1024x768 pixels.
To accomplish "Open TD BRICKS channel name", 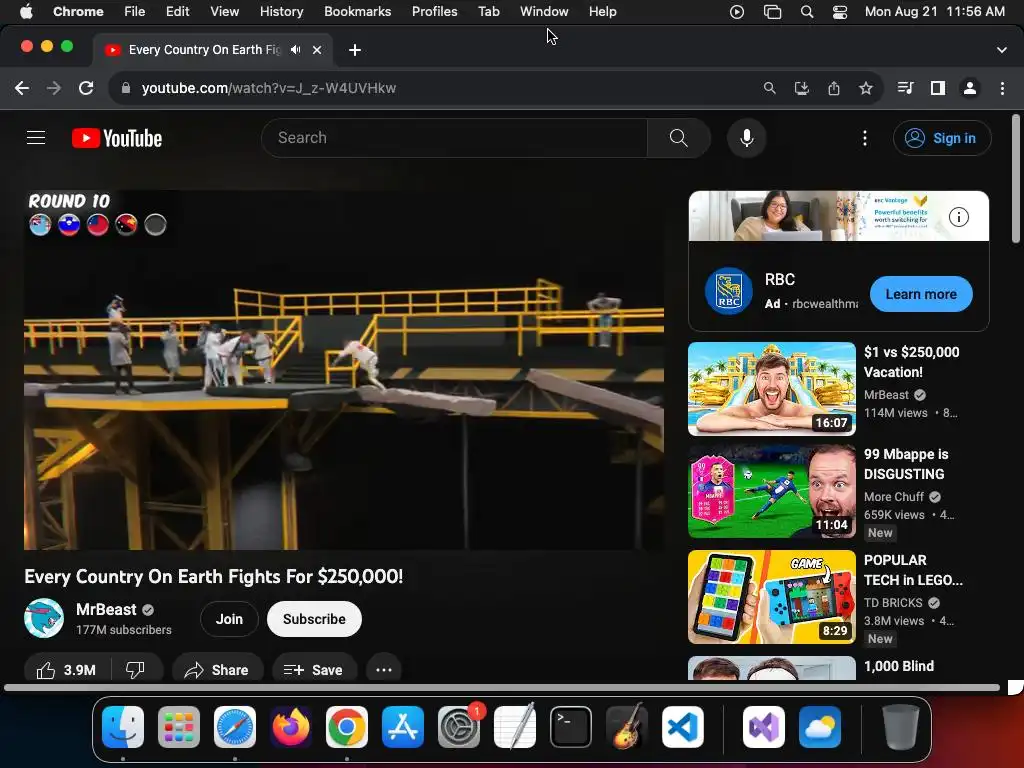I will (x=893, y=603).
